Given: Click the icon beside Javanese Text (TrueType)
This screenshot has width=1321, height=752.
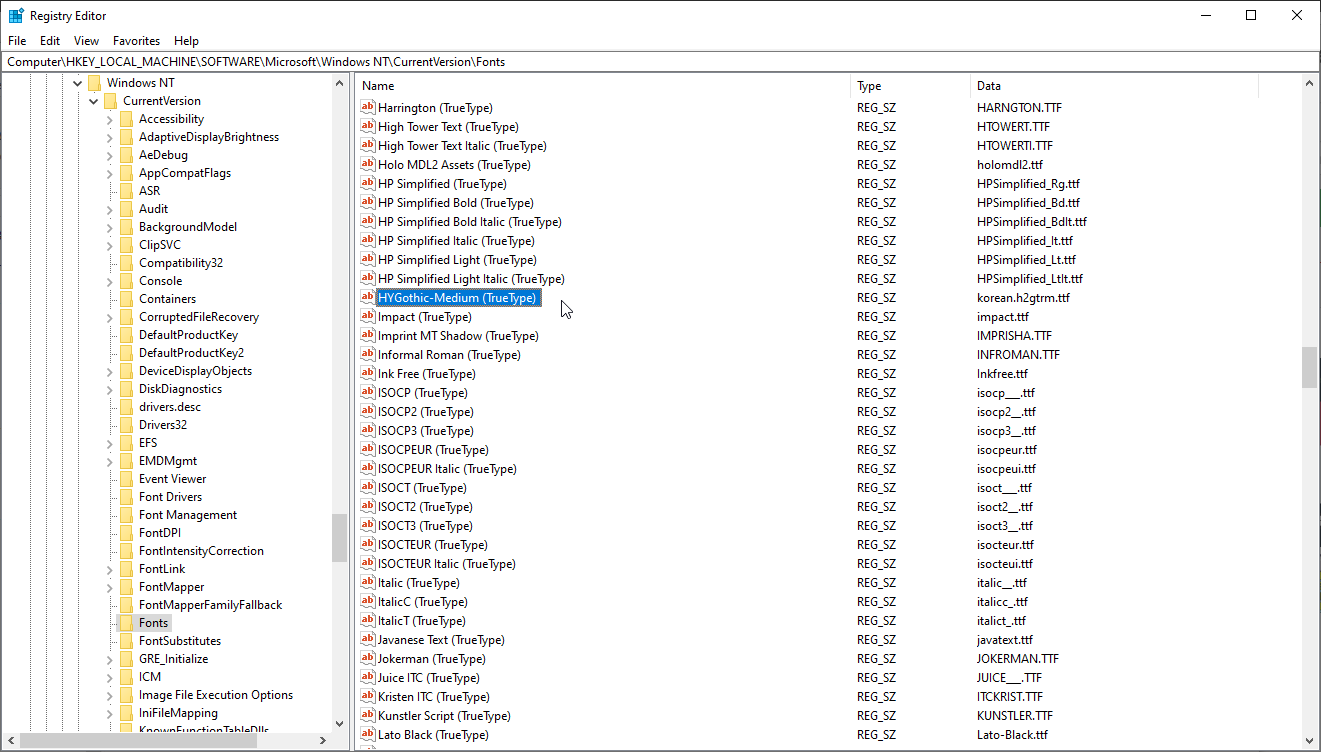Looking at the screenshot, I should (368, 639).
